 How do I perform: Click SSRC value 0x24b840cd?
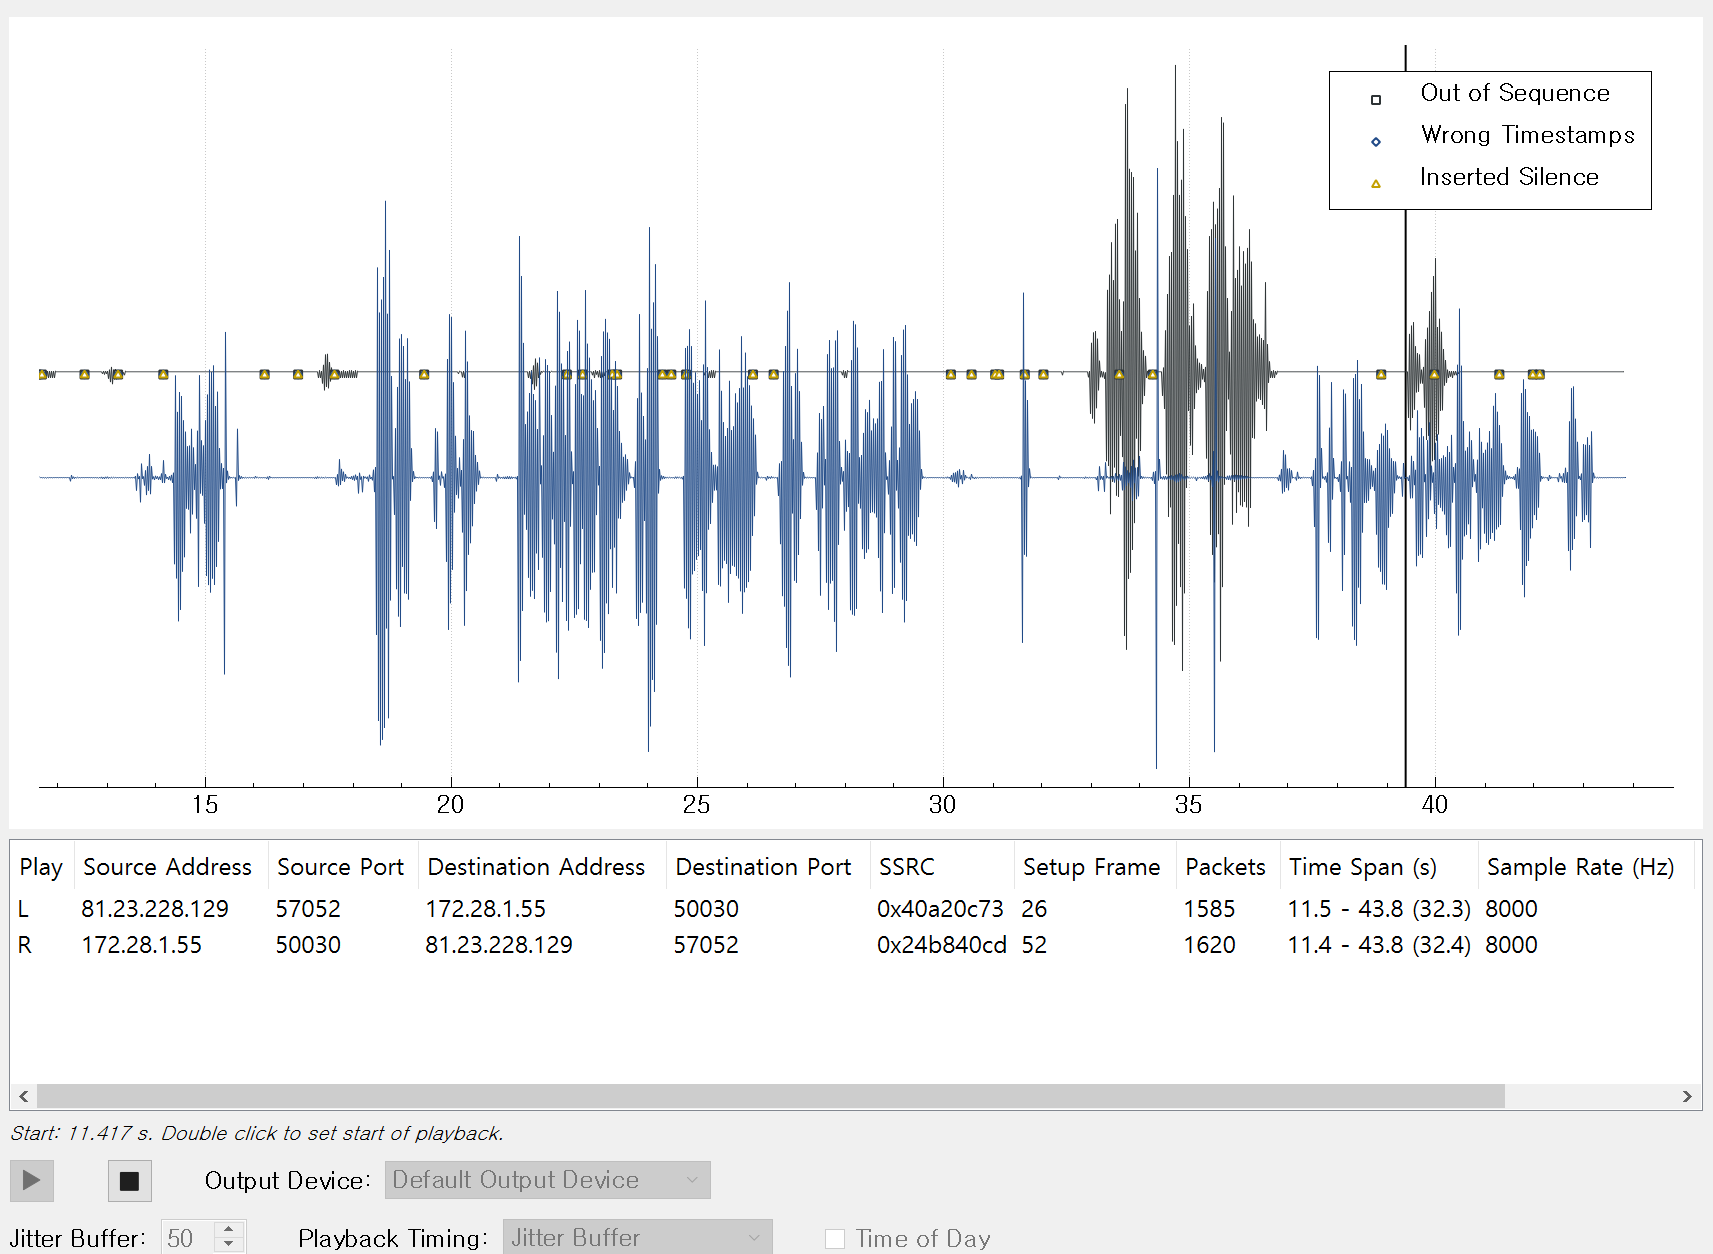click(x=942, y=945)
